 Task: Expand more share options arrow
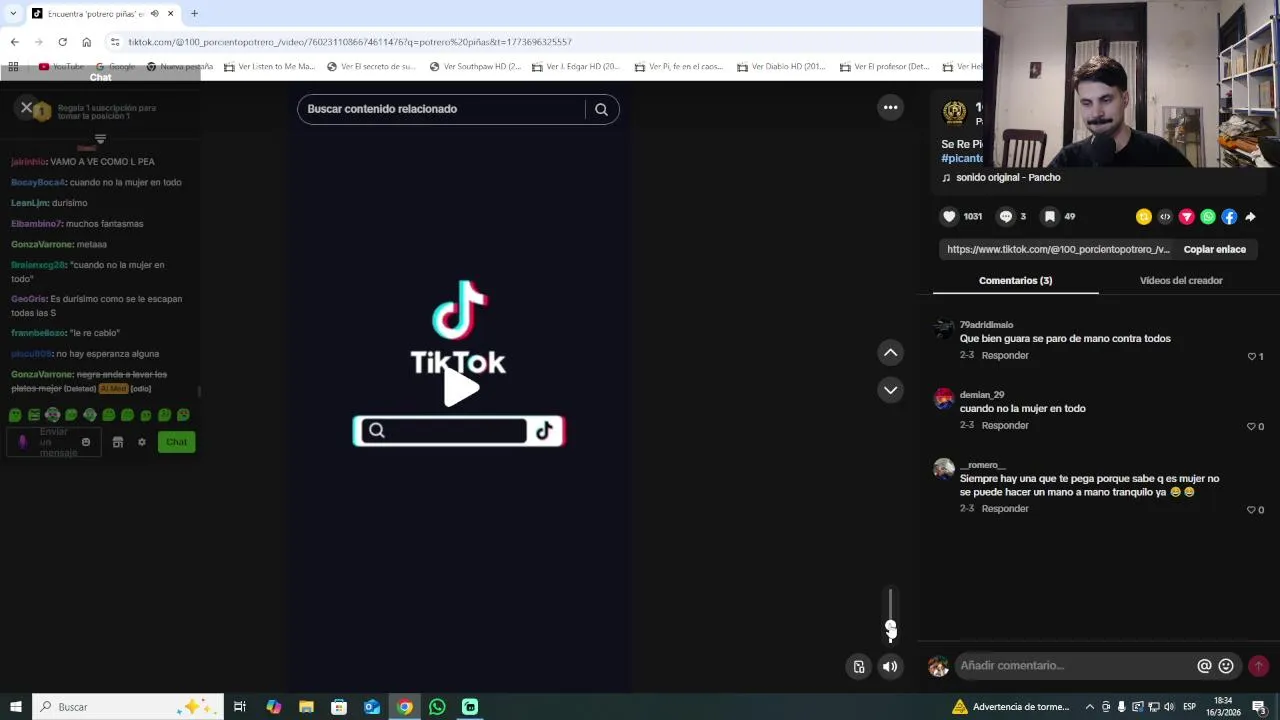pyautogui.click(x=1250, y=216)
